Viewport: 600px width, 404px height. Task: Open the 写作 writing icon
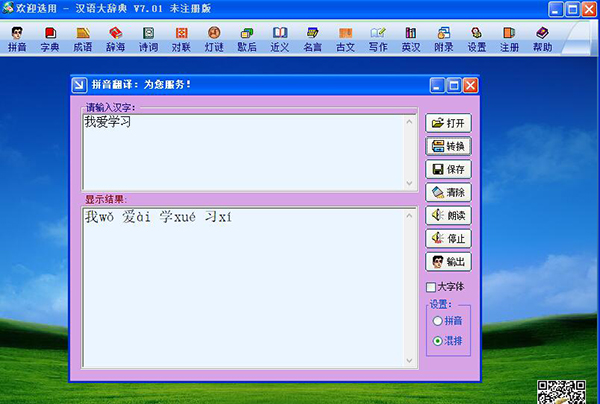pyautogui.click(x=378, y=39)
